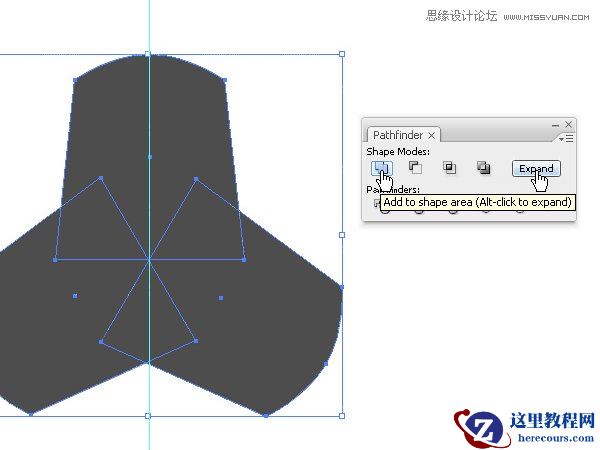This screenshot has height=450, width=600.
Task: Close the Pathfinder floating panel
Action: point(568,124)
